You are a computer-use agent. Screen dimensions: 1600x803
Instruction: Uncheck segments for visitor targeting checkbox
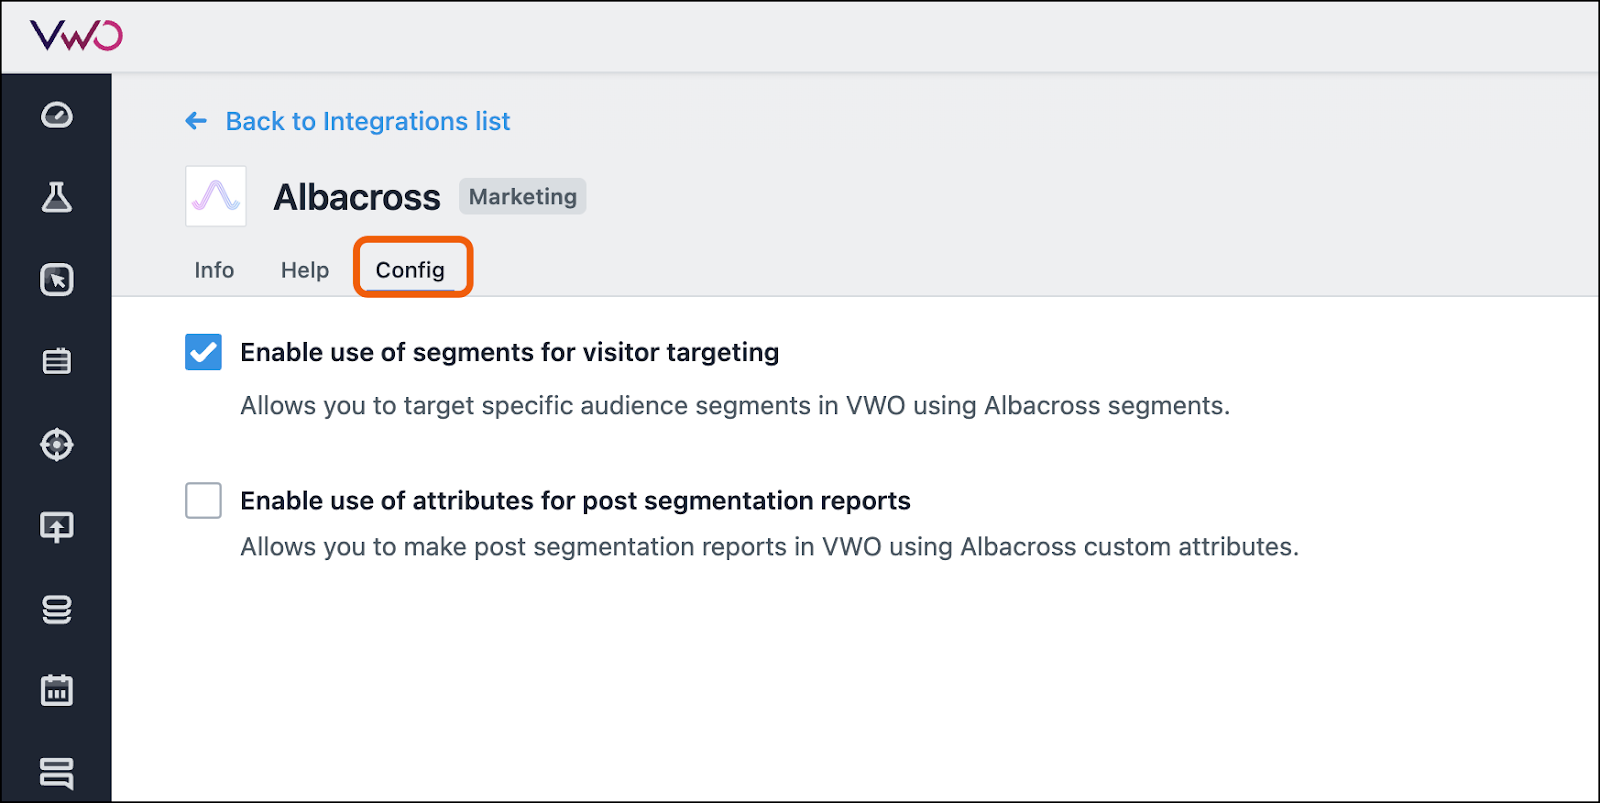203,352
